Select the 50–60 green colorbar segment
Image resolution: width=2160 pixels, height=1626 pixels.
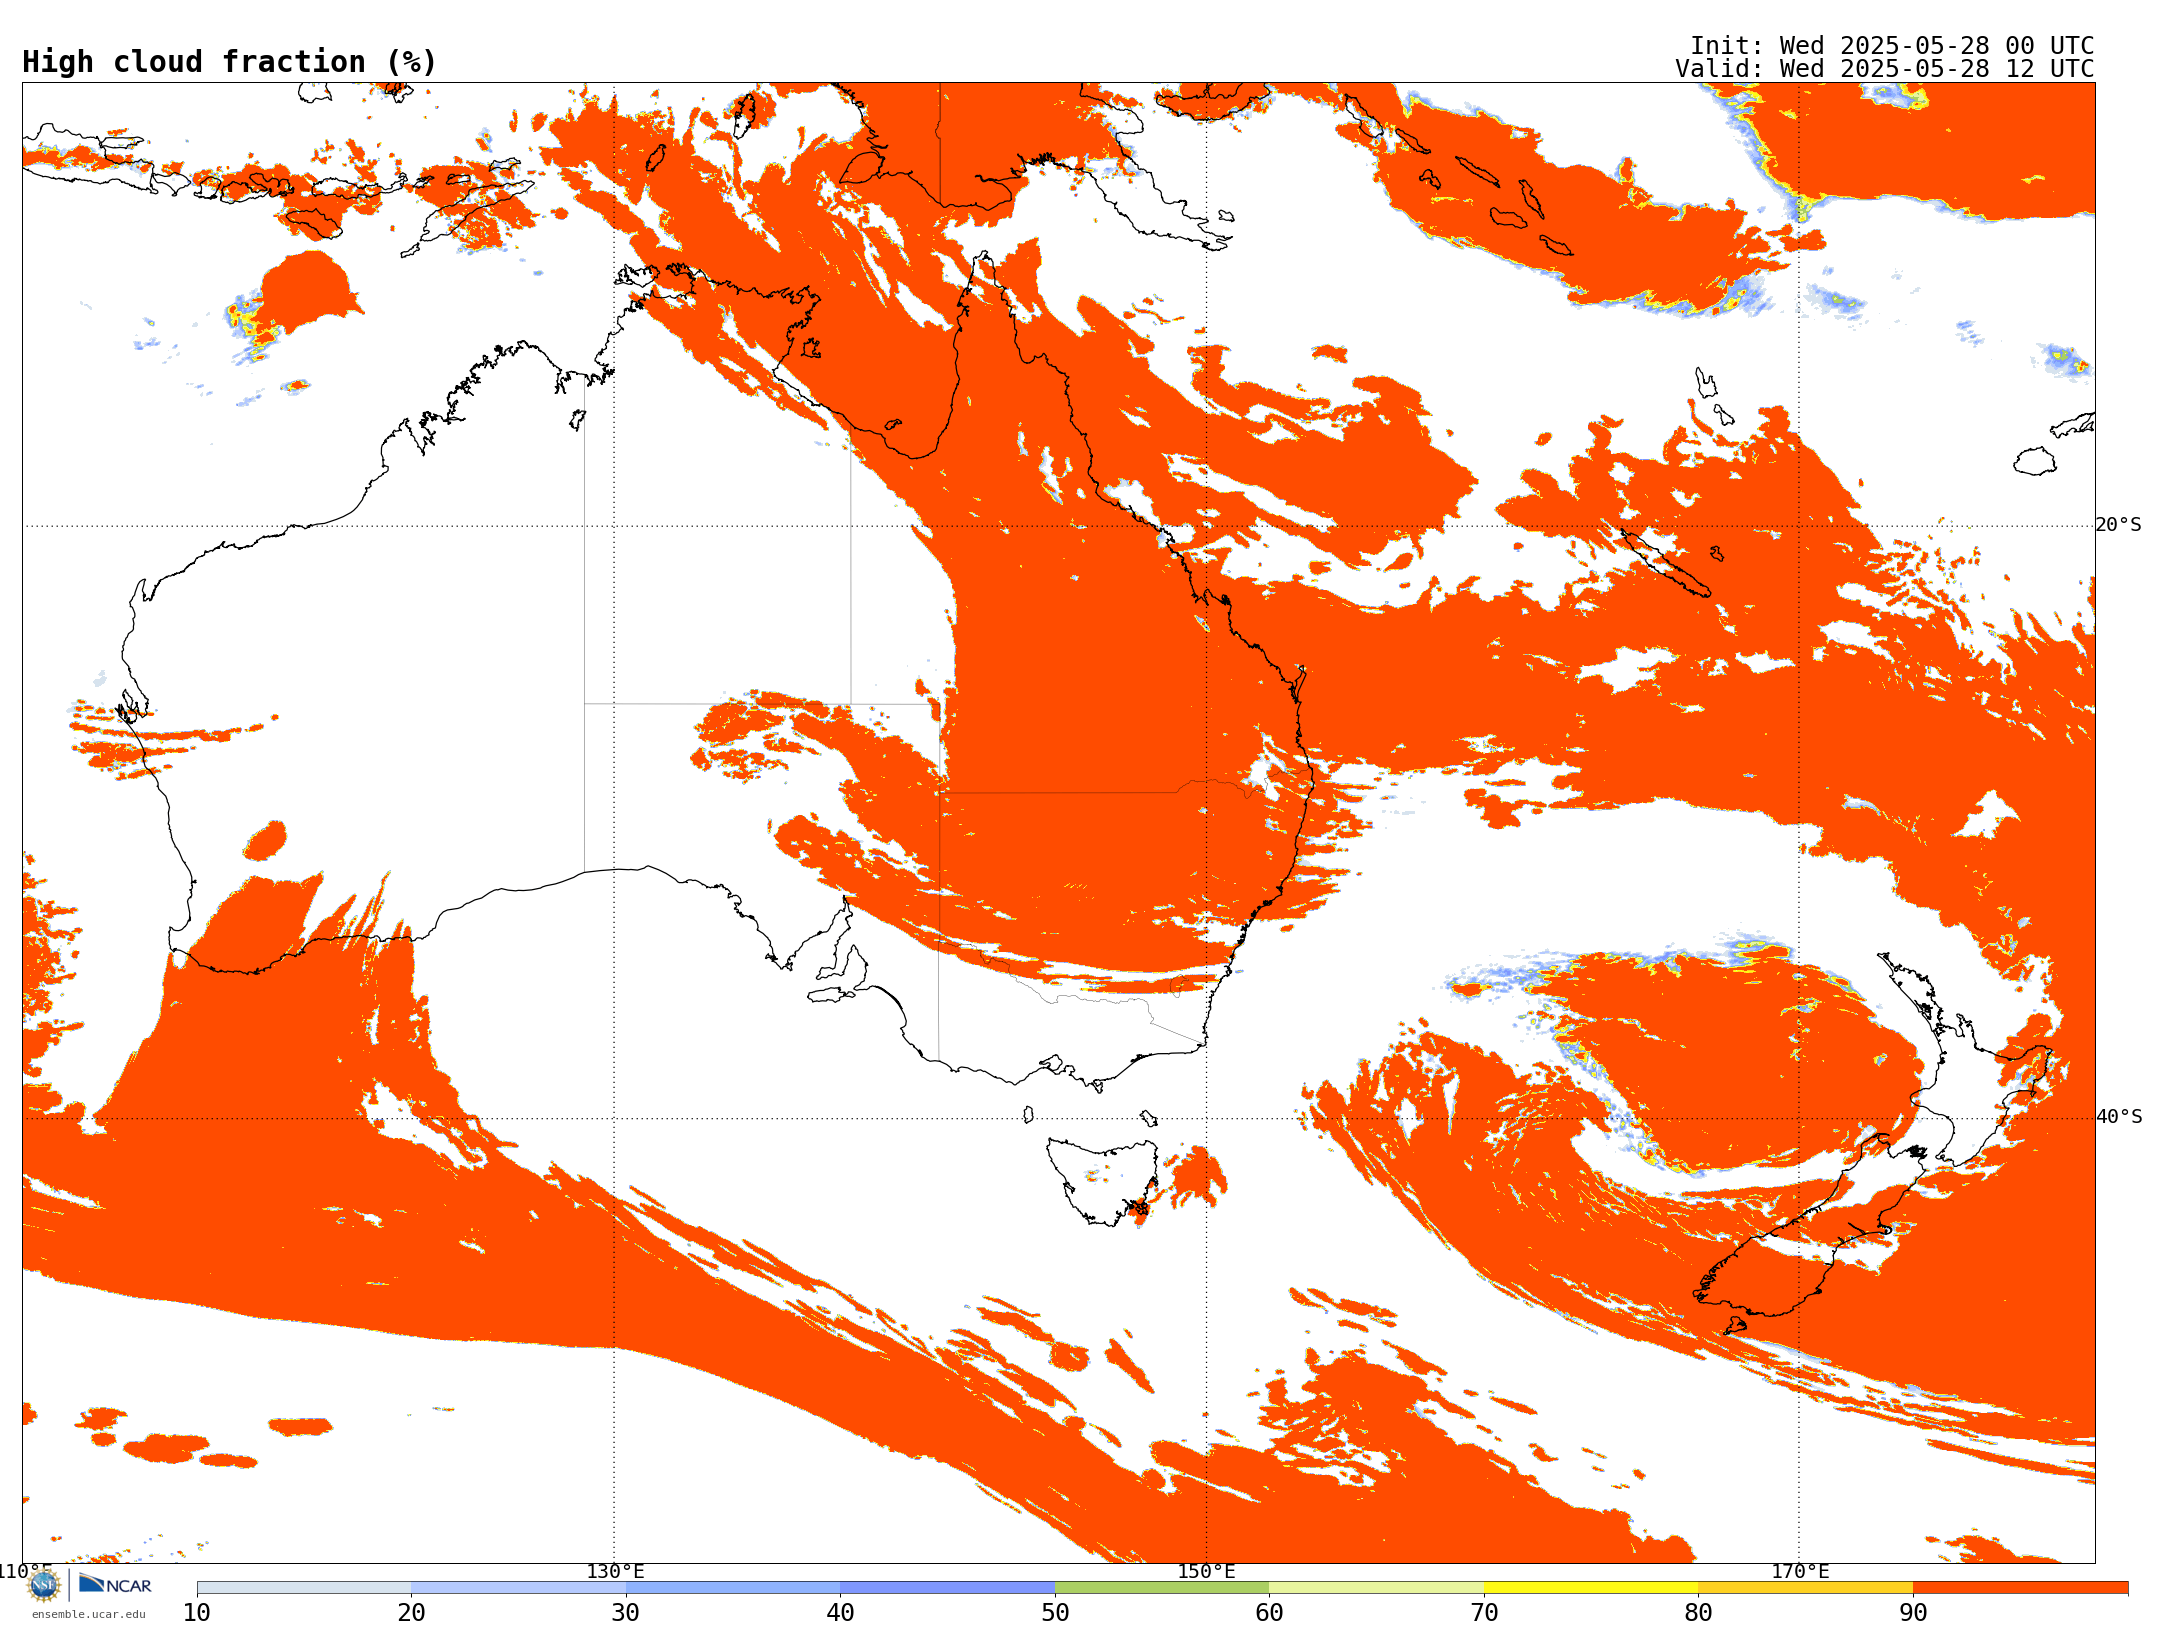[x=1162, y=1588]
